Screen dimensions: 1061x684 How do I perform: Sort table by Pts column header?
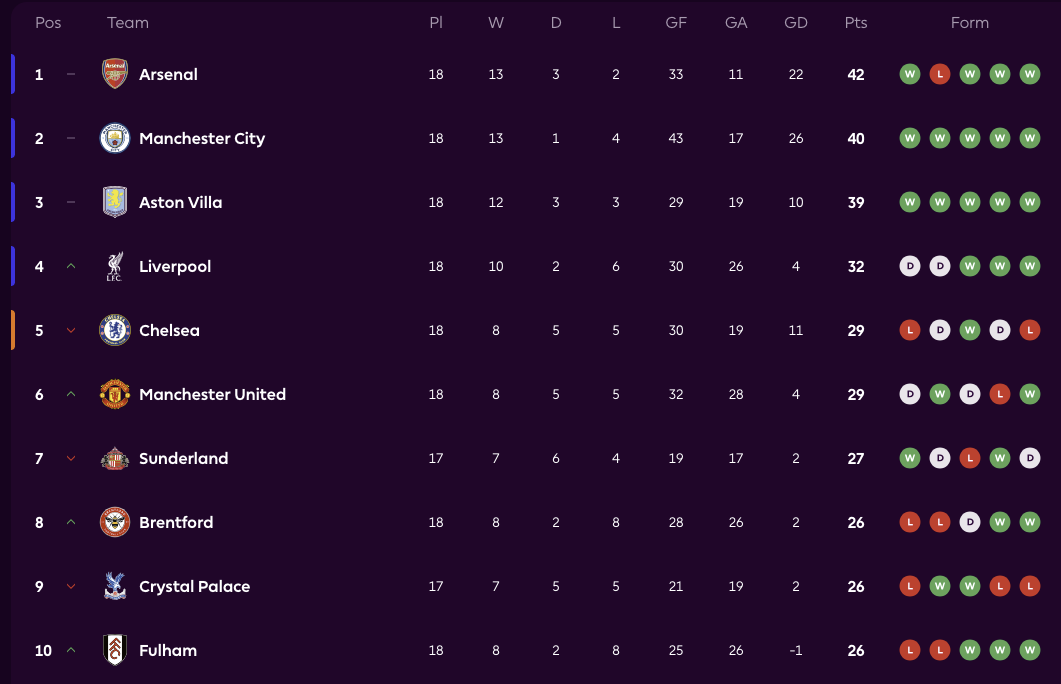click(x=855, y=22)
